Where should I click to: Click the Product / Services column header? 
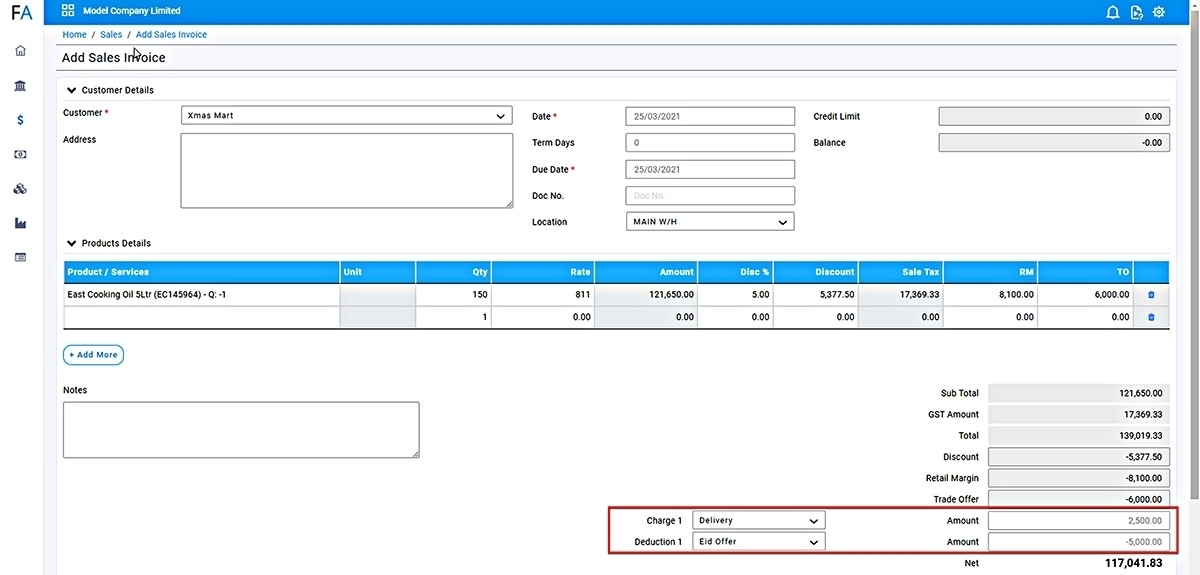[x=202, y=272]
